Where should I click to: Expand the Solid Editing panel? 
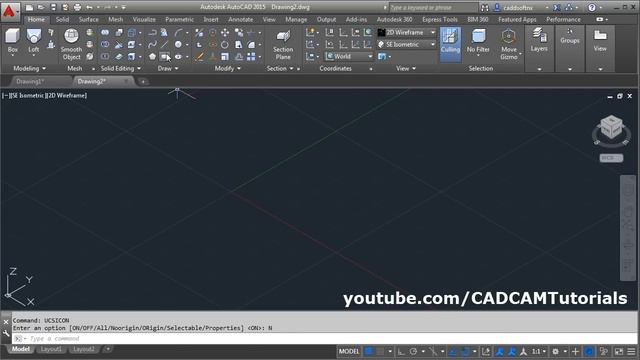121,68
